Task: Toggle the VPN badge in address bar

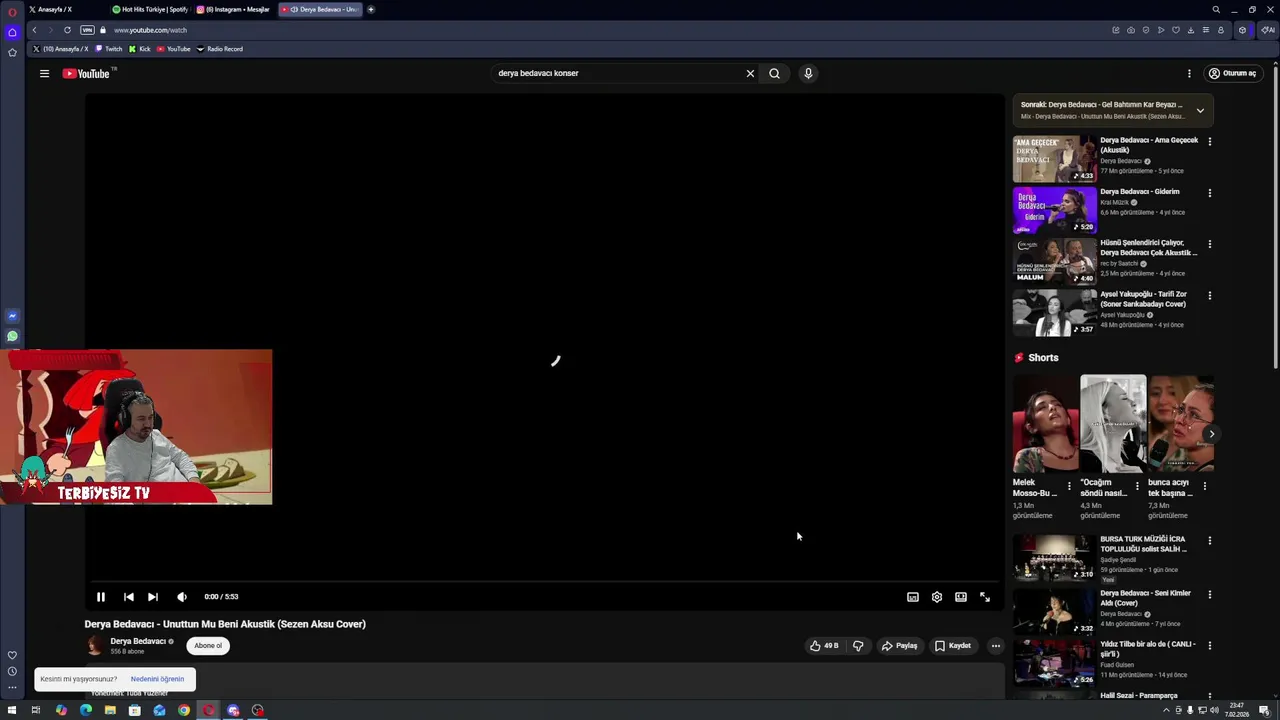Action: tap(87, 30)
